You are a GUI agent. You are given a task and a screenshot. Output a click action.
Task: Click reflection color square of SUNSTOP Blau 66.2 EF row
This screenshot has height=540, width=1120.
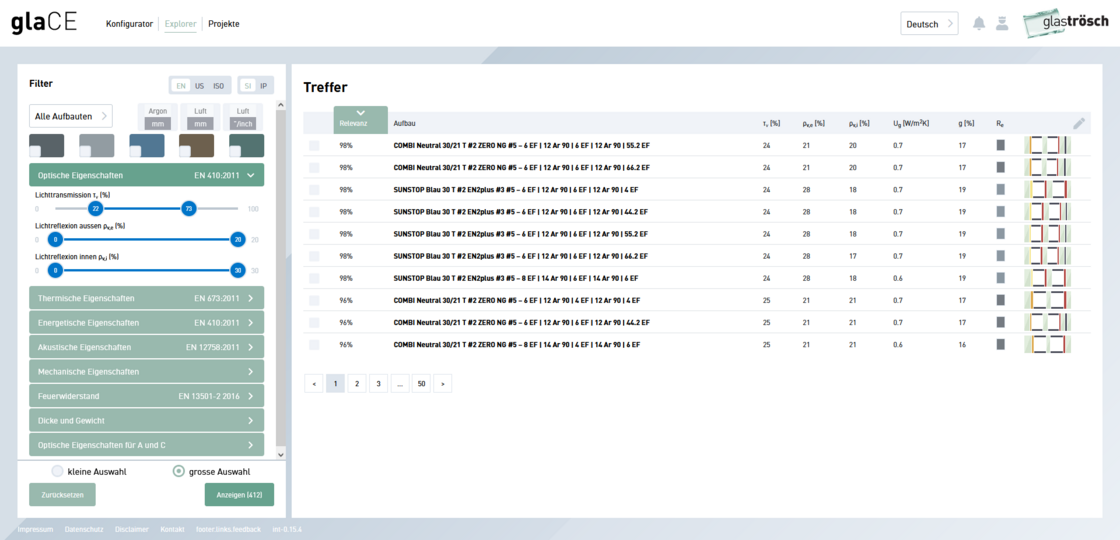coord(1000,256)
